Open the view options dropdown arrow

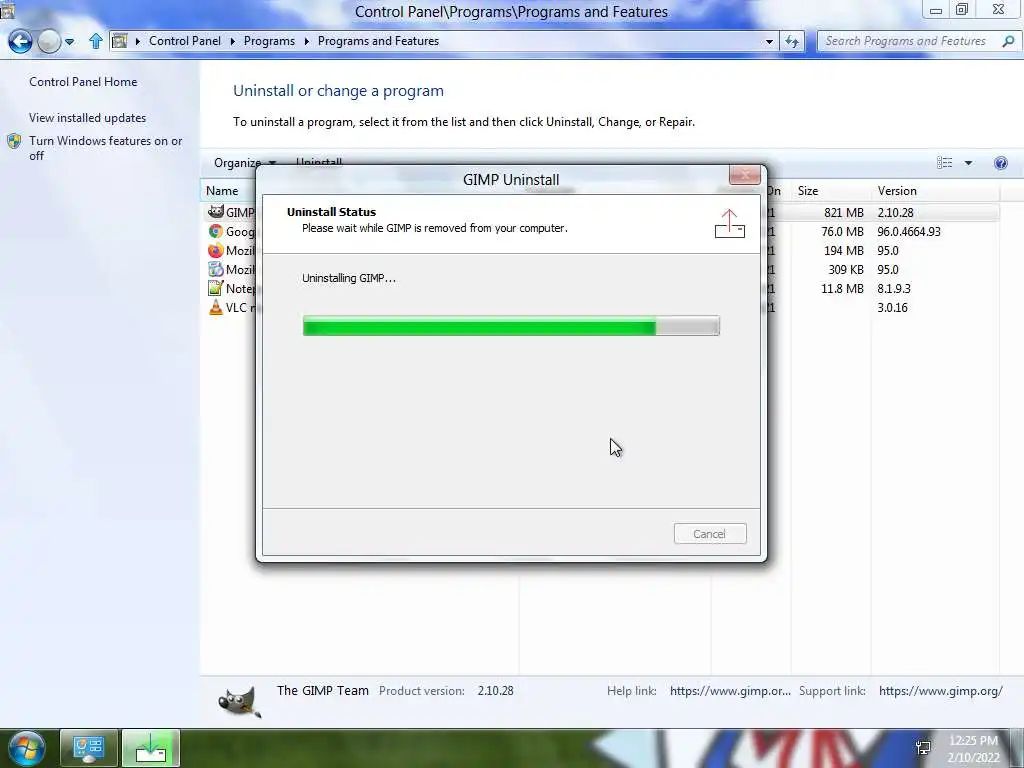pos(968,163)
